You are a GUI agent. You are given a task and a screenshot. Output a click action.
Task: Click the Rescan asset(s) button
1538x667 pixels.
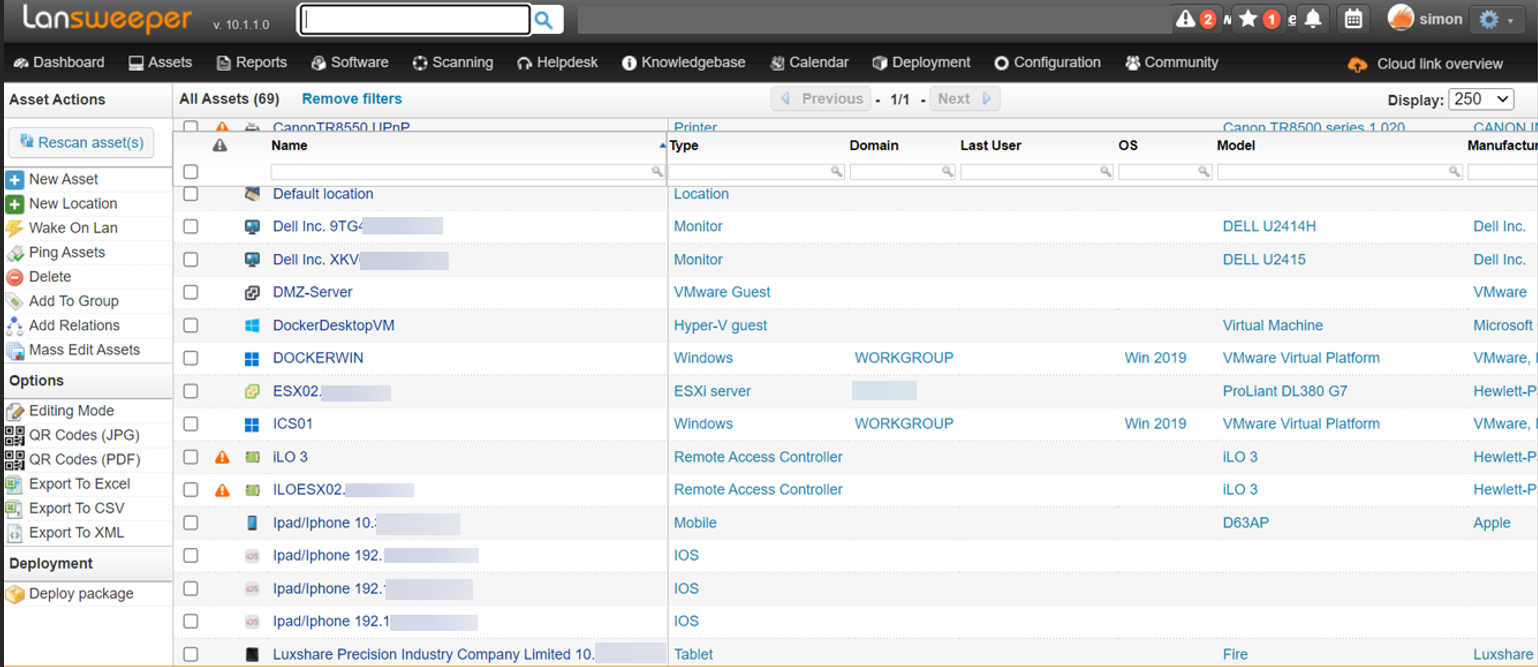click(x=82, y=143)
